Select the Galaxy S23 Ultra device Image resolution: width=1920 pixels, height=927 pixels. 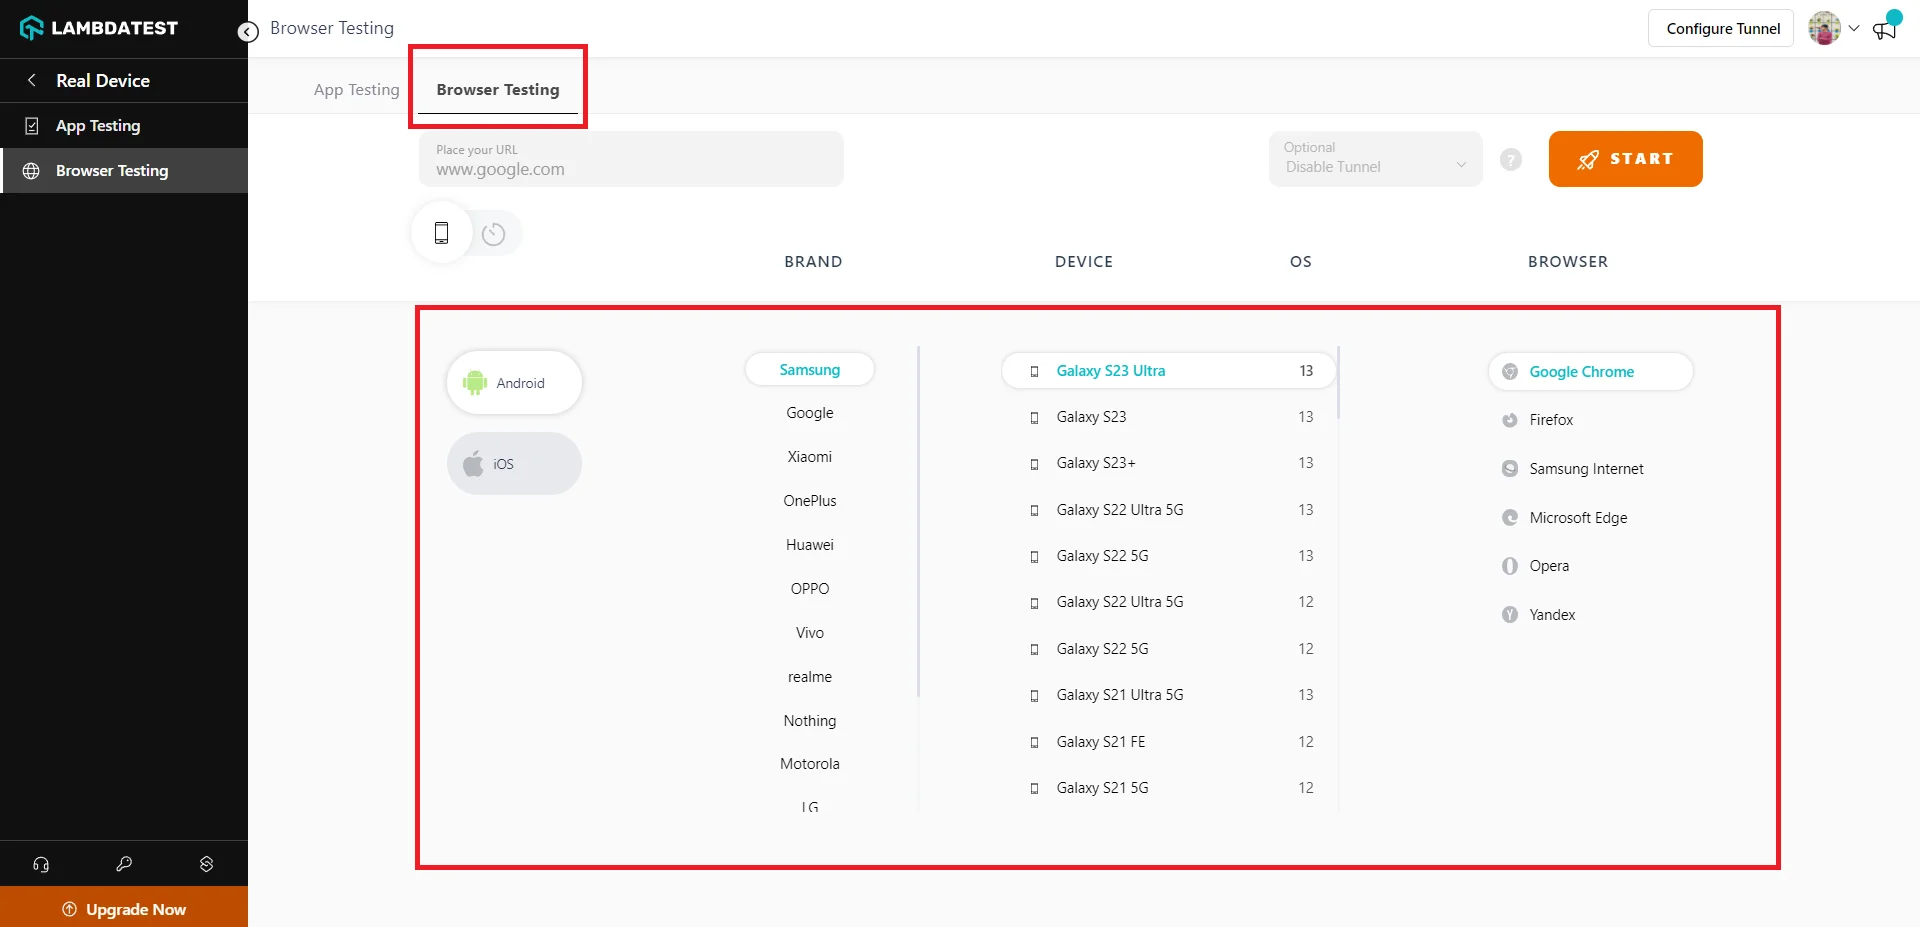(1169, 371)
